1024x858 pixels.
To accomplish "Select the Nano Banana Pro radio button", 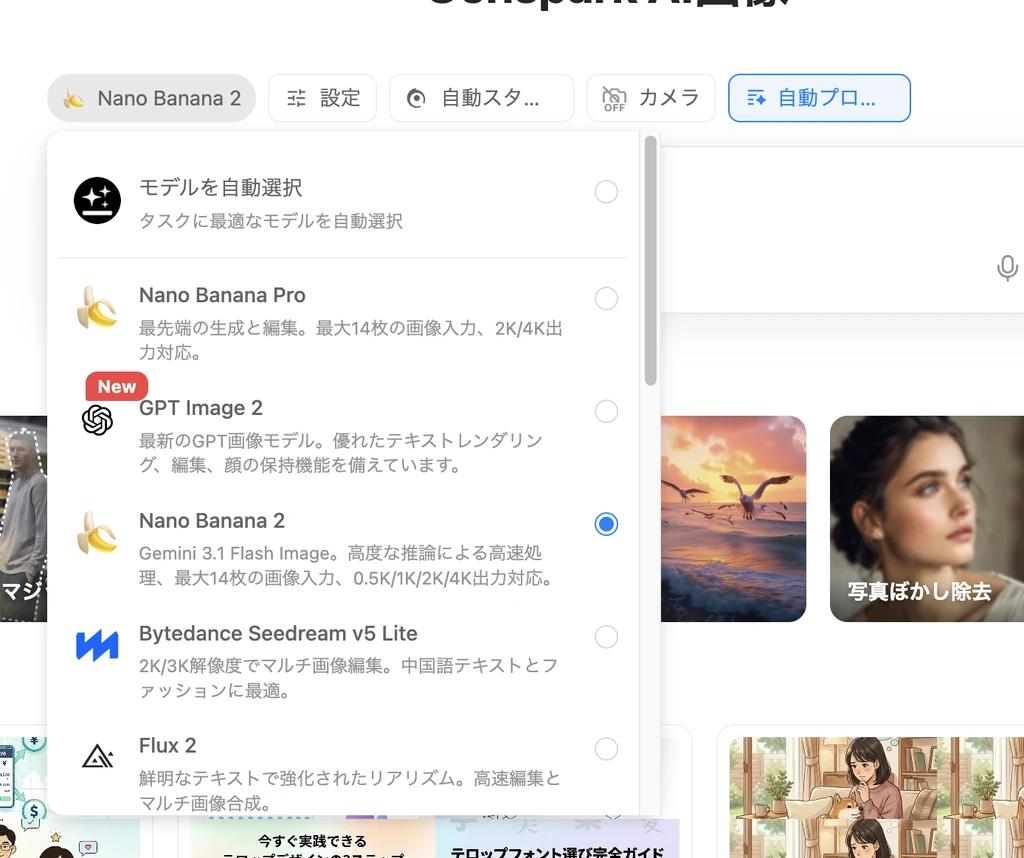I will click(606, 298).
